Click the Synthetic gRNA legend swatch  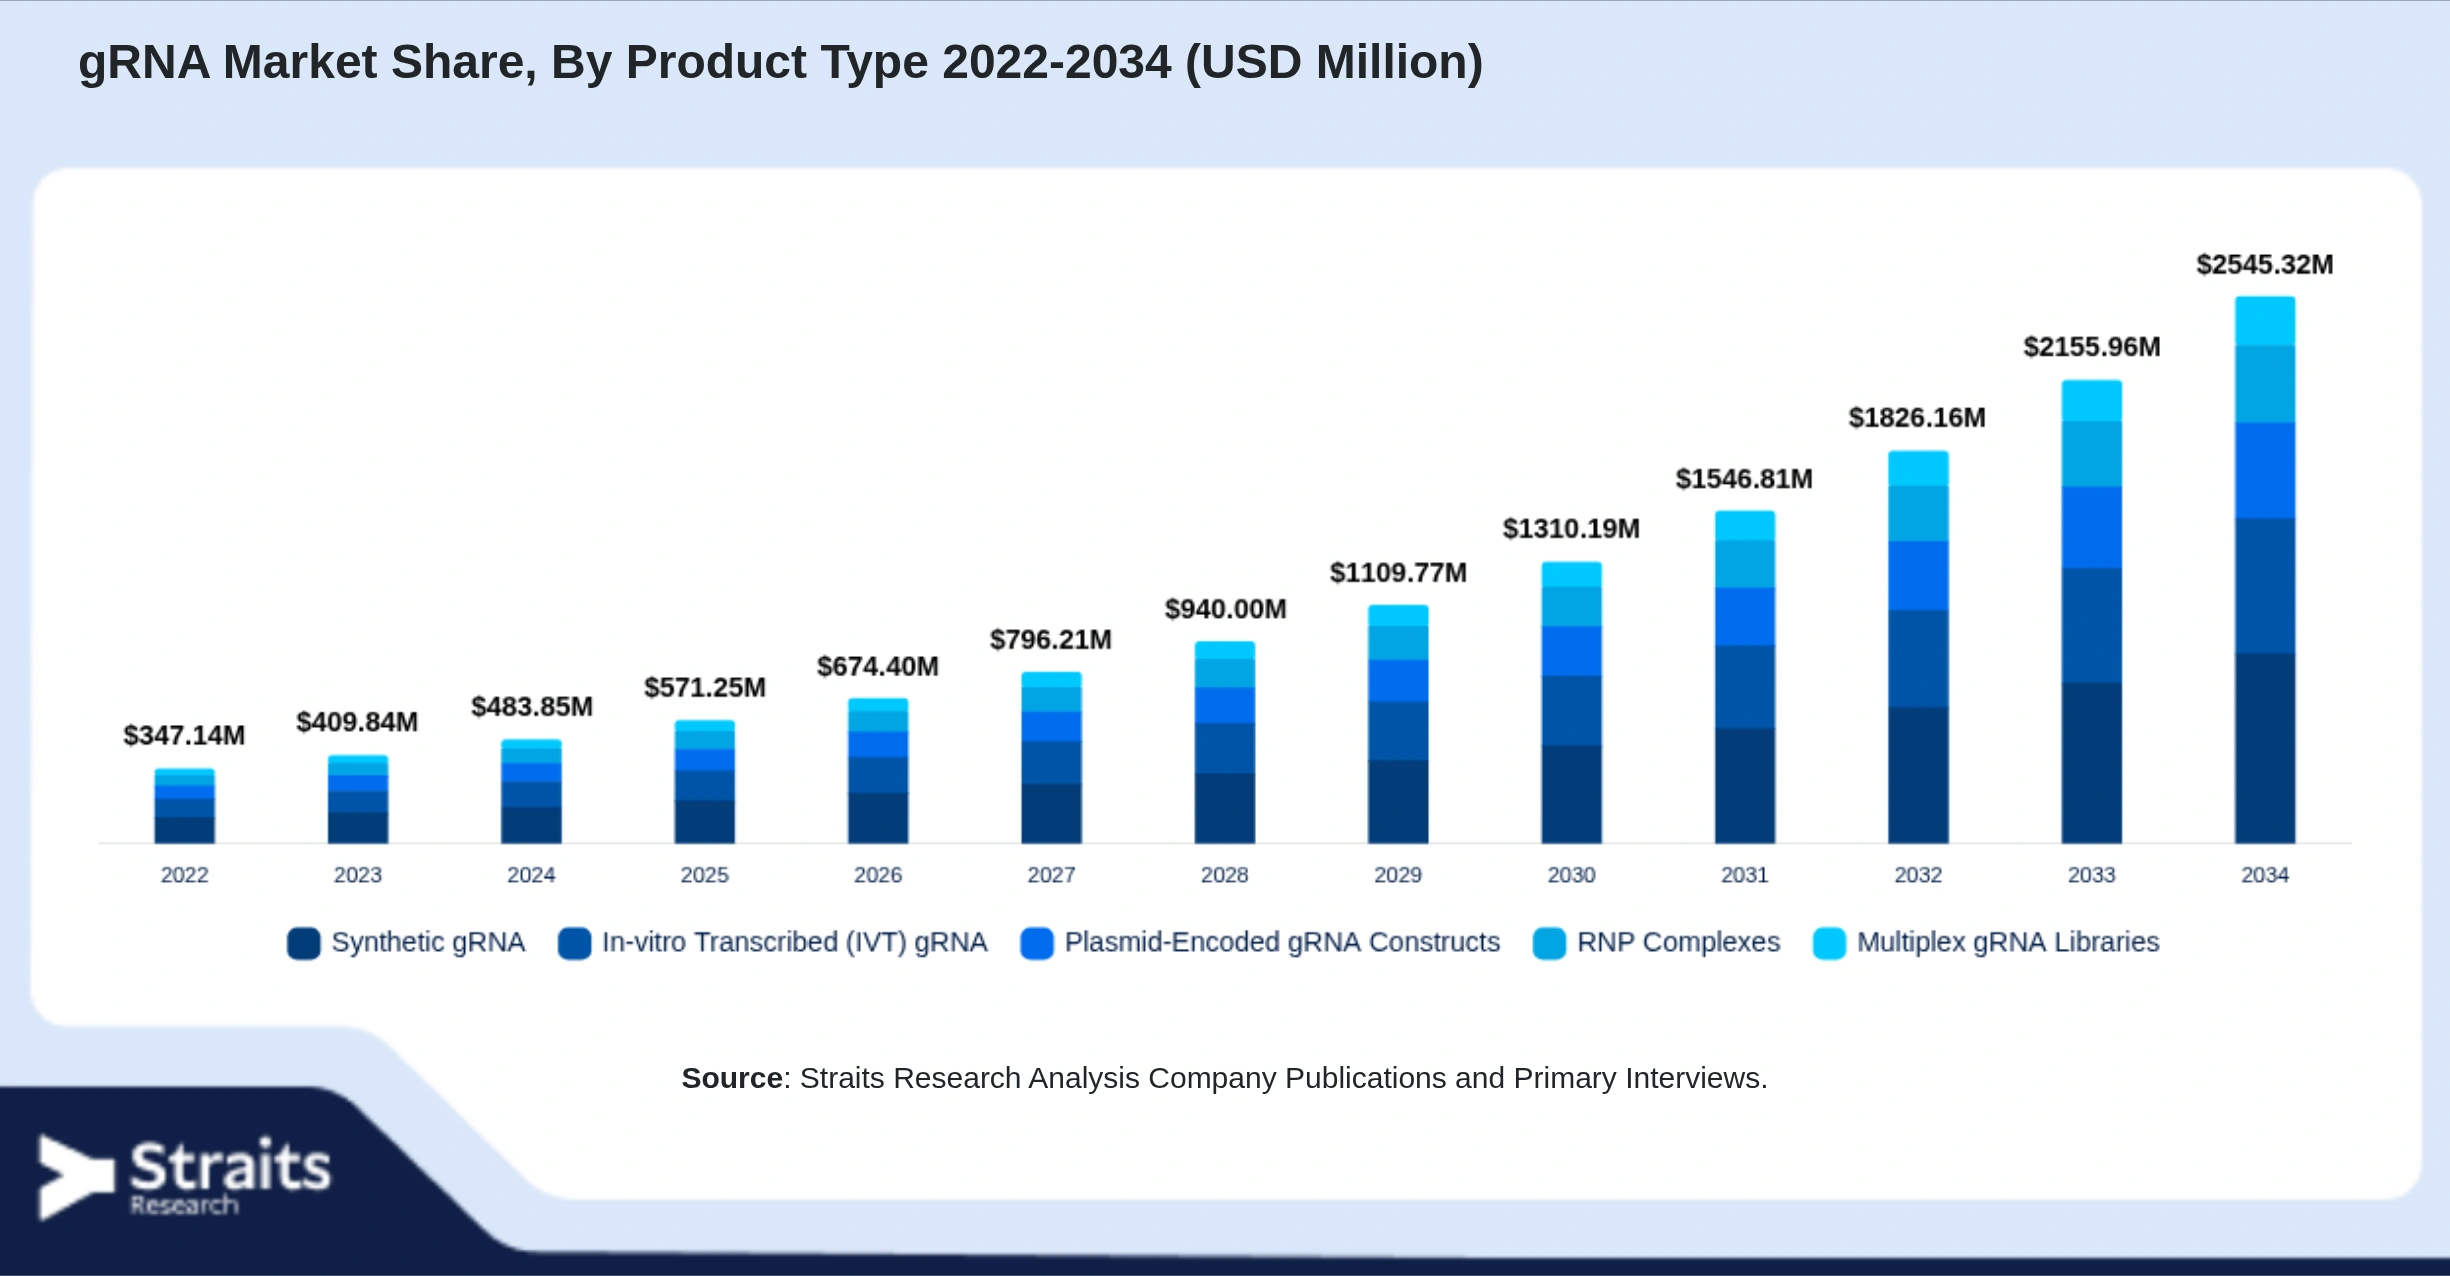click(x=303, y=943)
